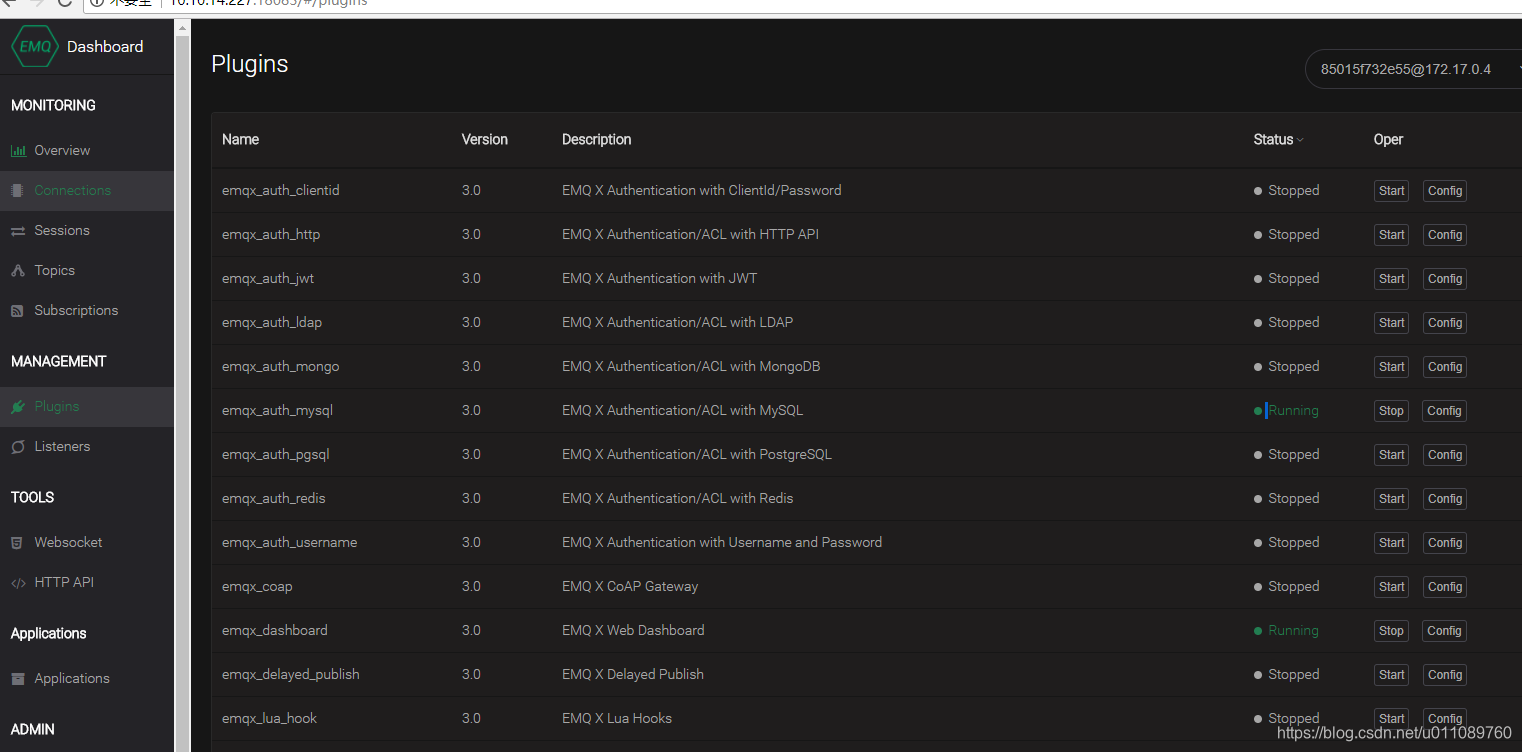Open Config for emqx_auth_username
The width and height of the screenshot is (1522, 752).
pos(1445,543)
